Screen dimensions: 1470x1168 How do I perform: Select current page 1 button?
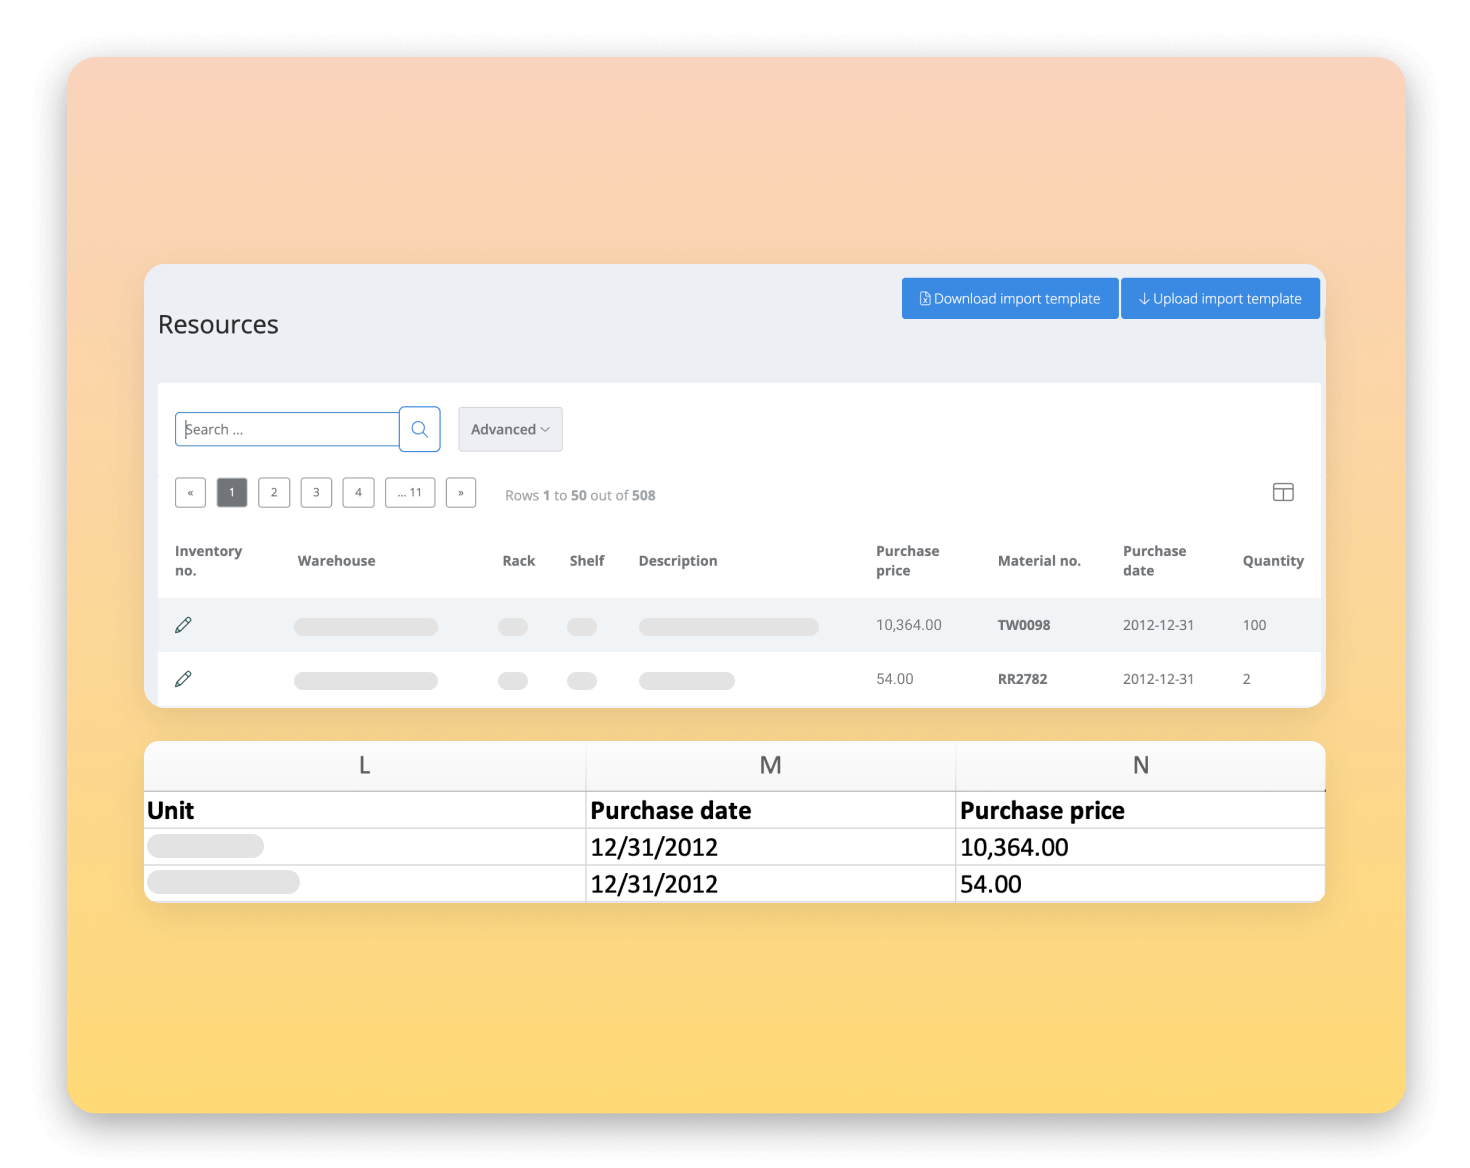pyautogui.click(x=232, y=493)
